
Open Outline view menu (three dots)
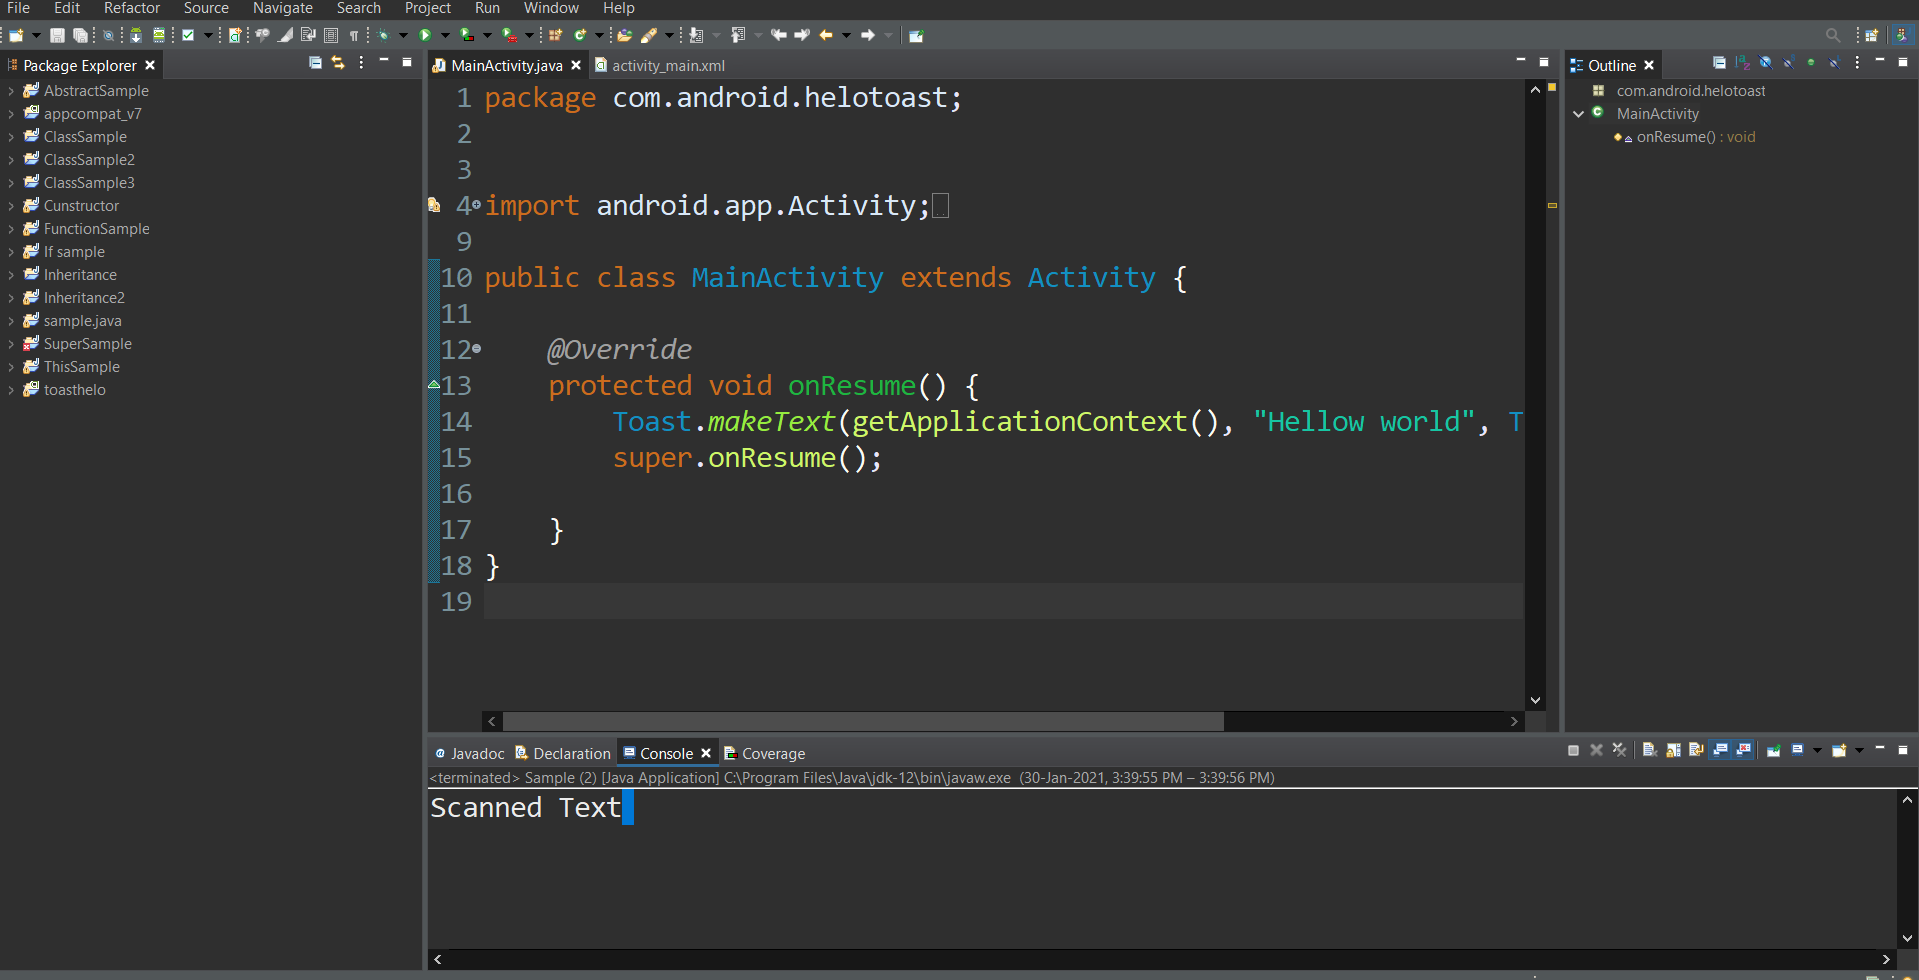tap(1857, 63)
